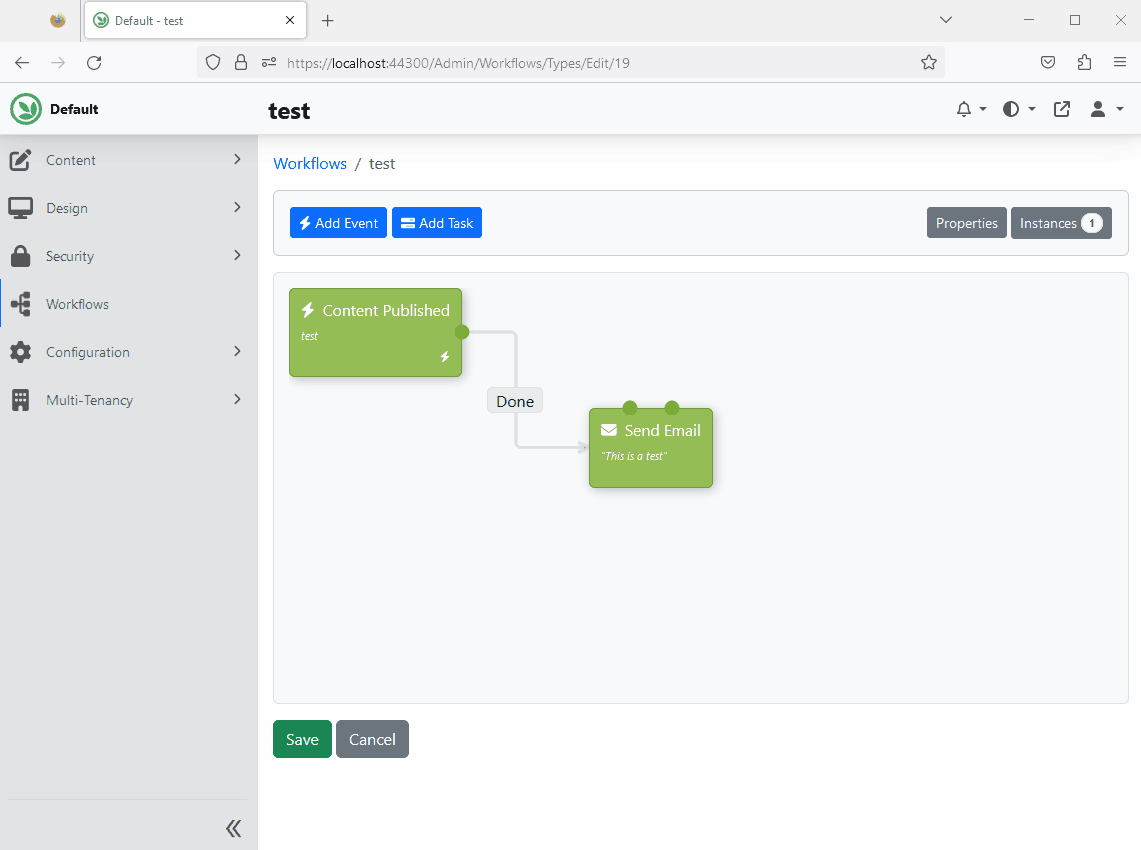Click the "test" subtitle in Content Published
The height and width of the screenshot is (850, 1141).
coord(309,336)
